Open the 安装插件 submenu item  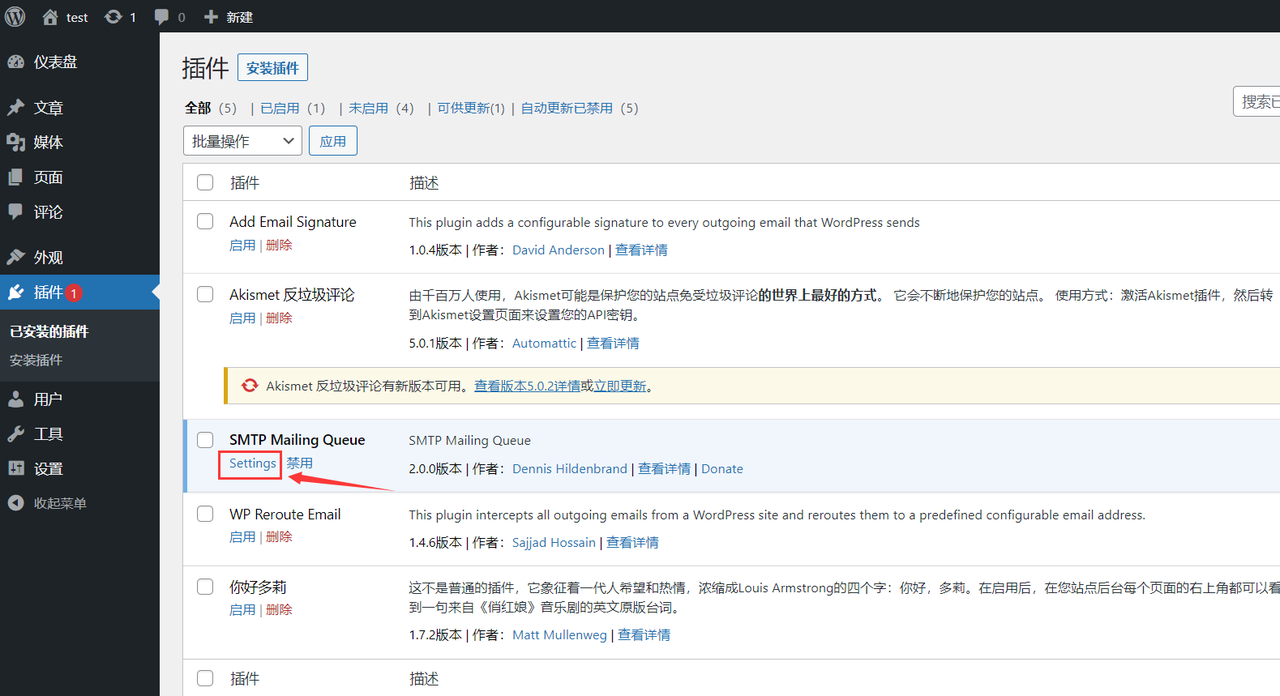point(36,360)
